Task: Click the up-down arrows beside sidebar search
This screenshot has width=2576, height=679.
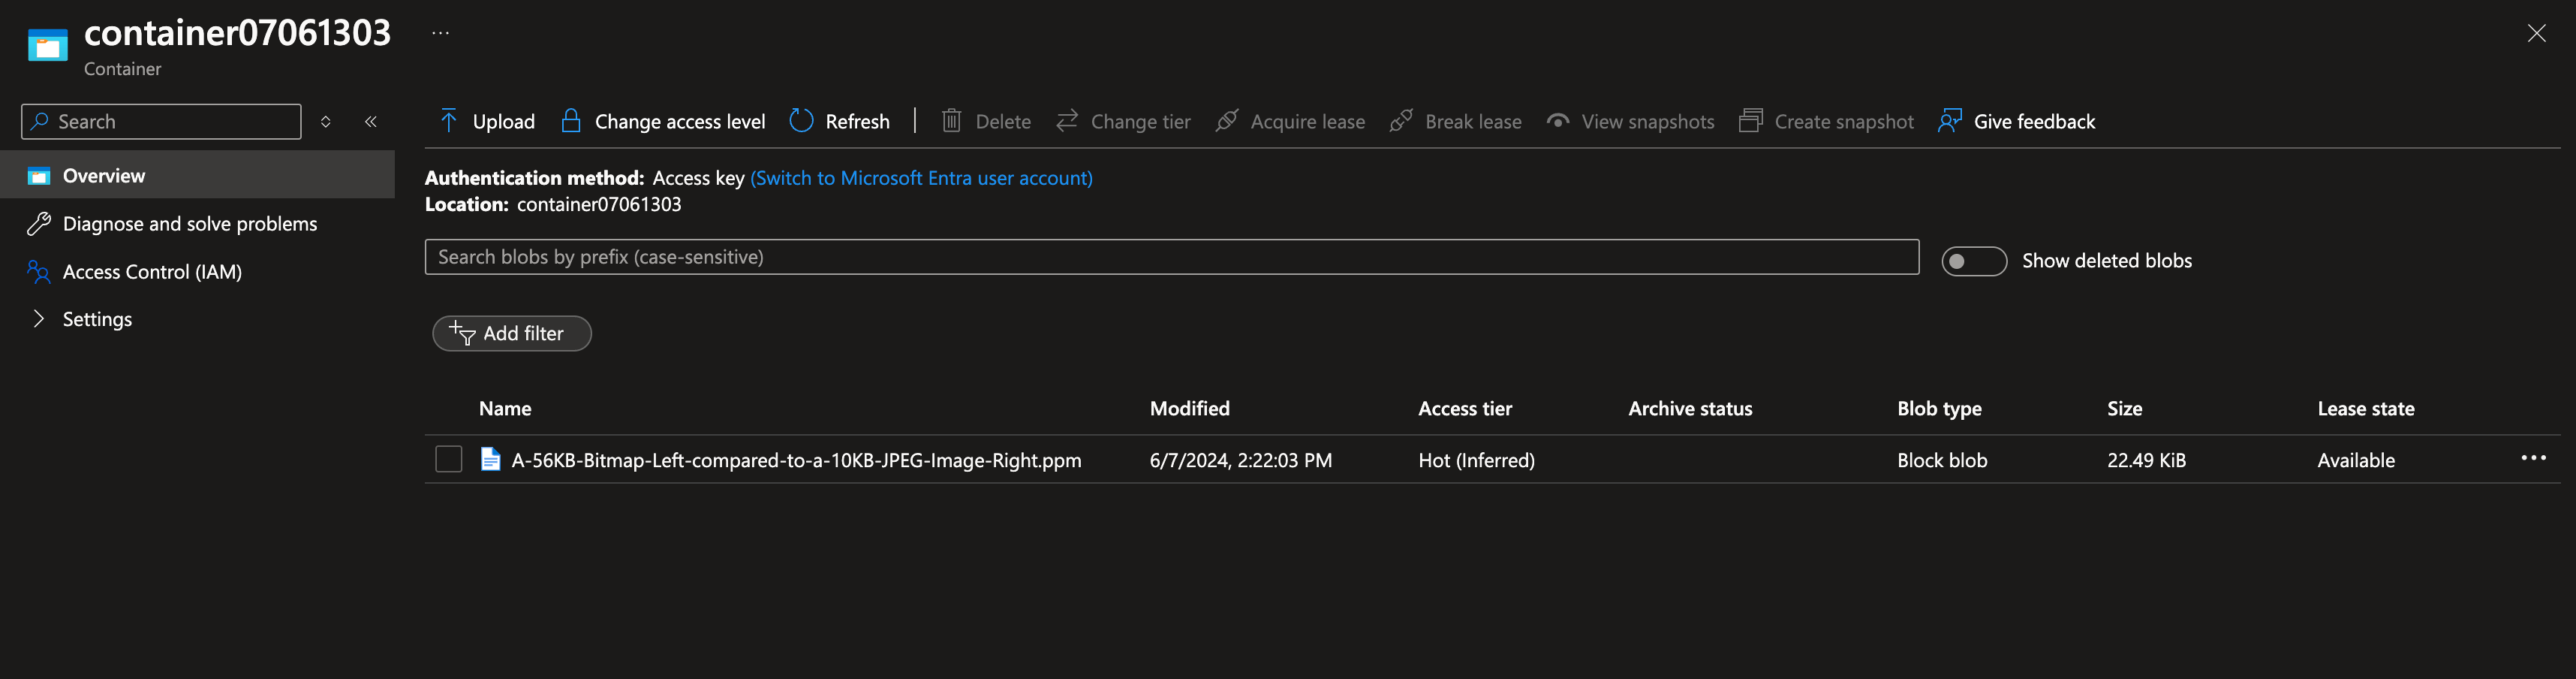Action: point(325,121)
